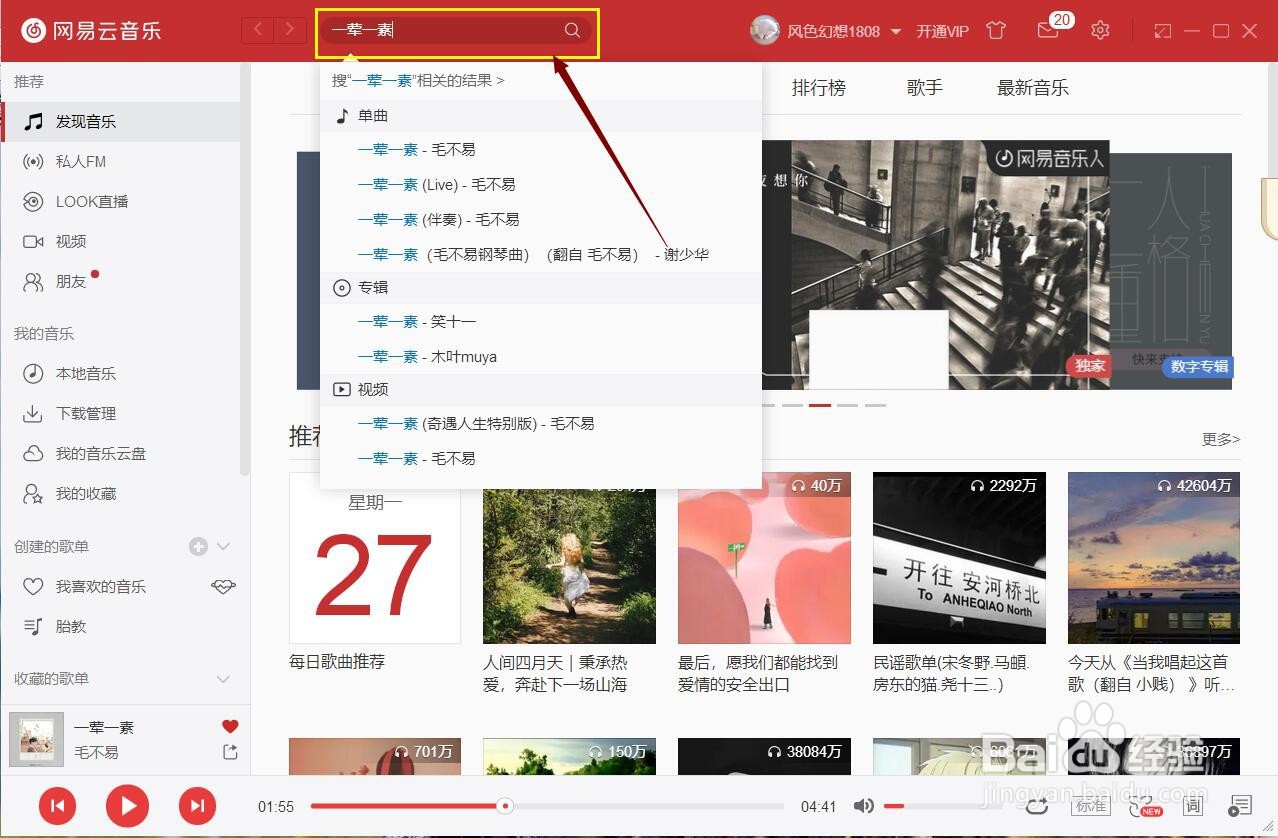The width and height of the screenshot is (1278, 838).
Task: Click the play button
Action: [127, 805]
